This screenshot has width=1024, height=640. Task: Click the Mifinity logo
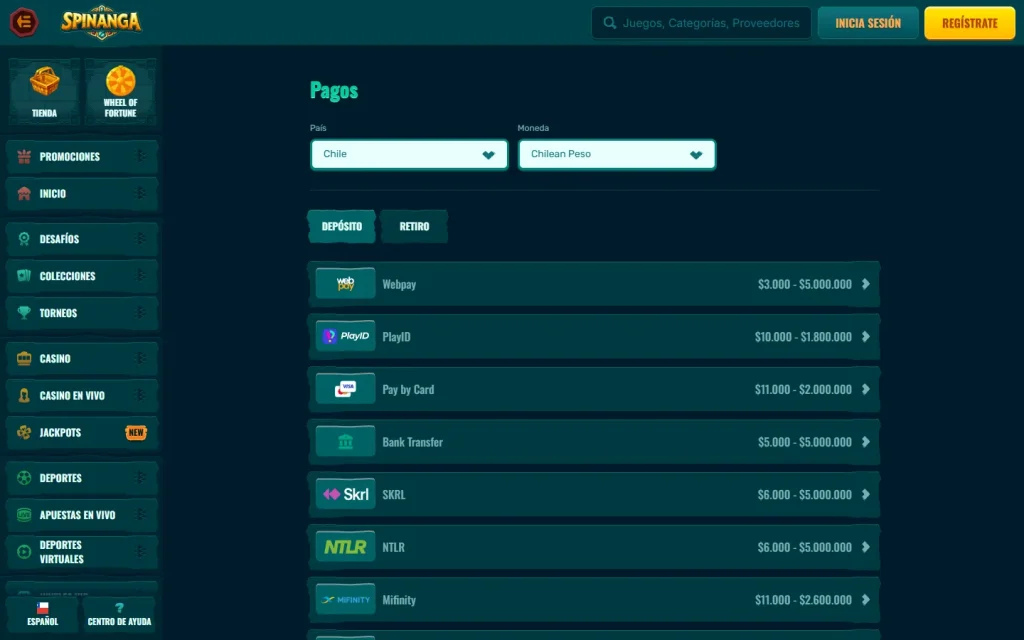[345, 600]
